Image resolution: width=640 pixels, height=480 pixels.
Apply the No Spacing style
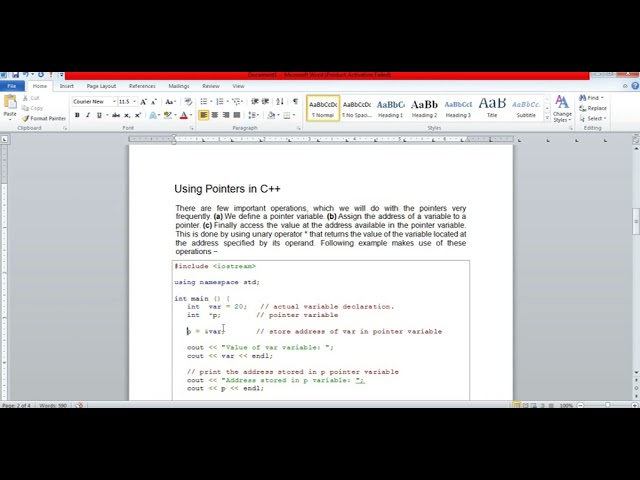click(357, 109)
